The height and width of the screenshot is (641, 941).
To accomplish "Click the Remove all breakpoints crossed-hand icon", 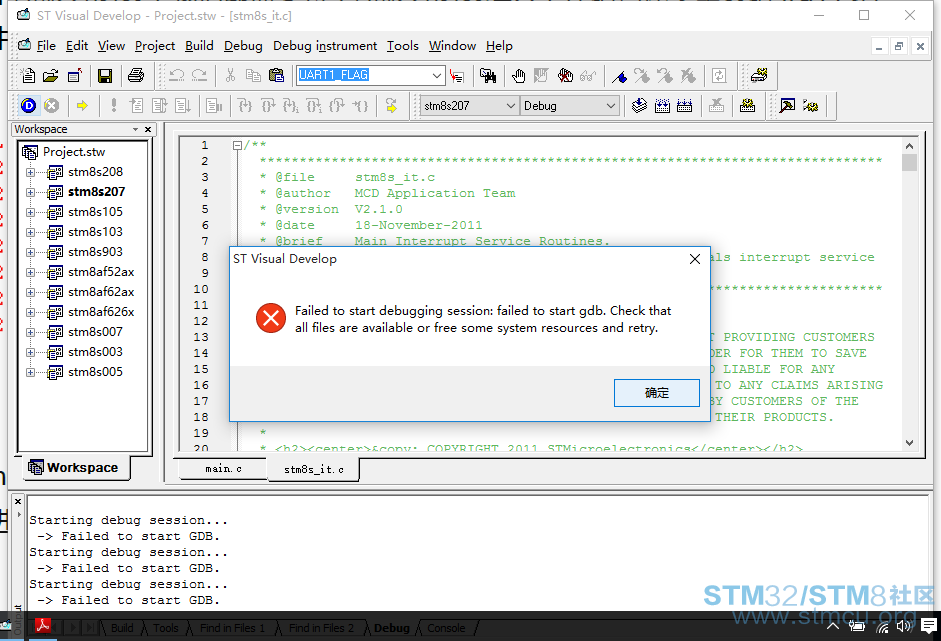I will point(565,76).
